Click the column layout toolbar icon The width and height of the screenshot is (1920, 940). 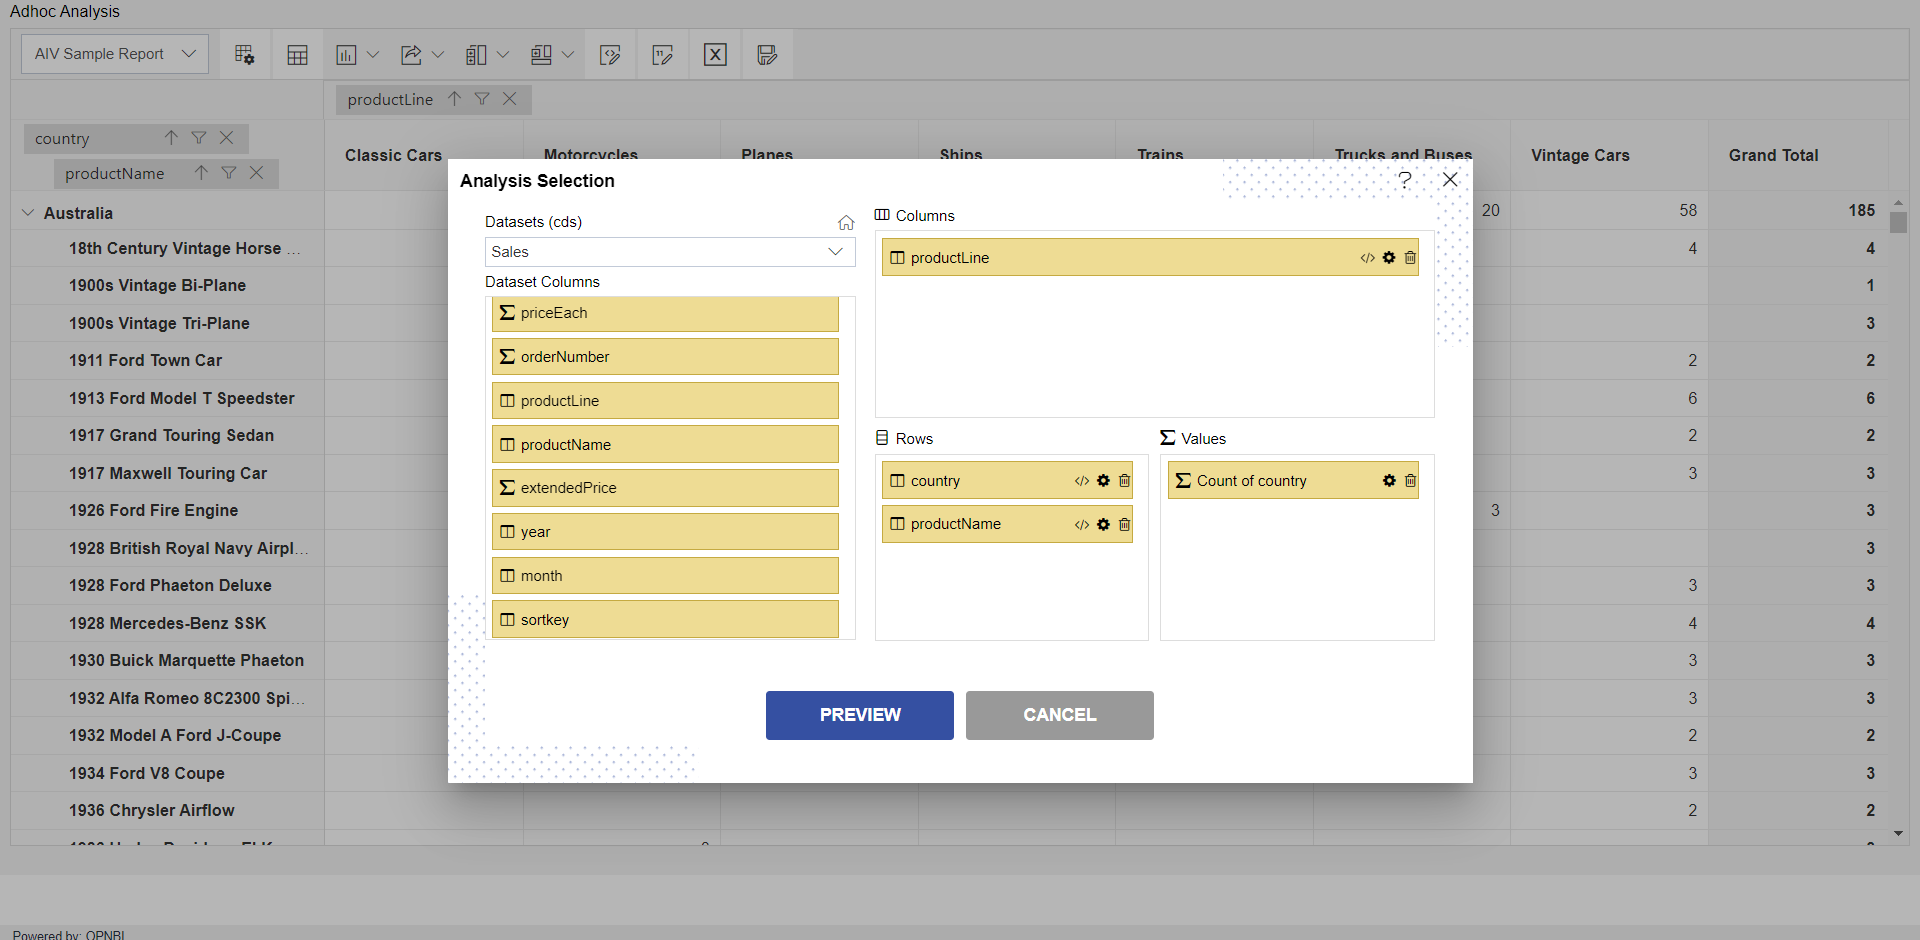pos(476,55)
